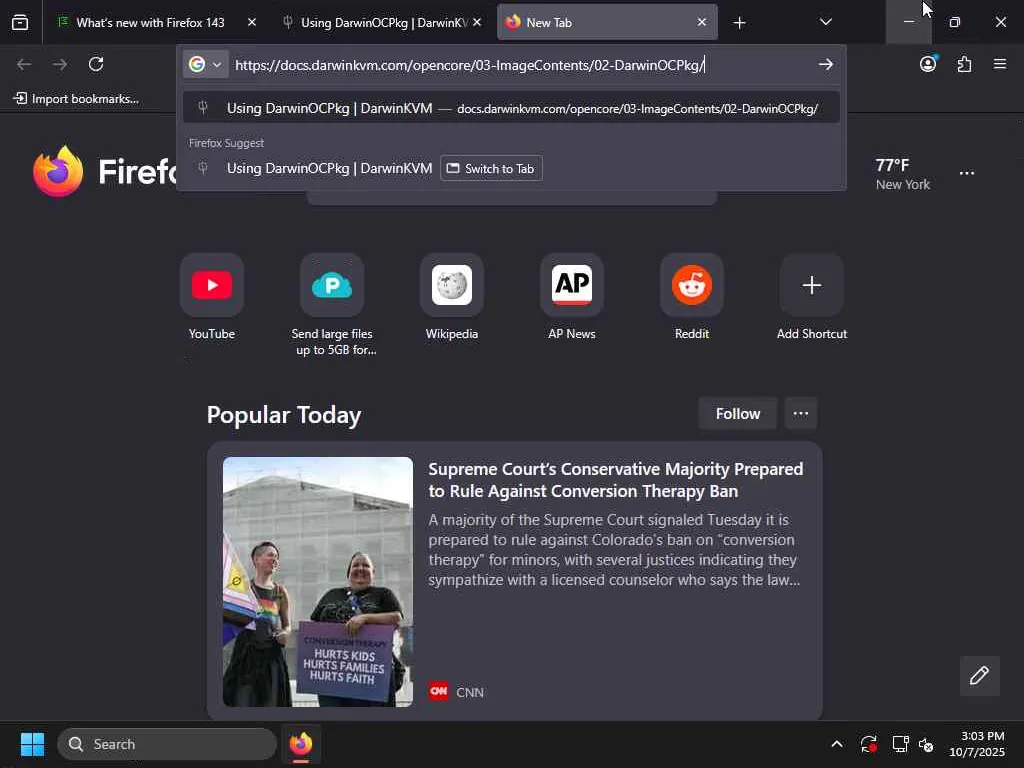Click the Switch to Tab button
The height and width of the screenshot is (768, 1024).
pos(491,168)
